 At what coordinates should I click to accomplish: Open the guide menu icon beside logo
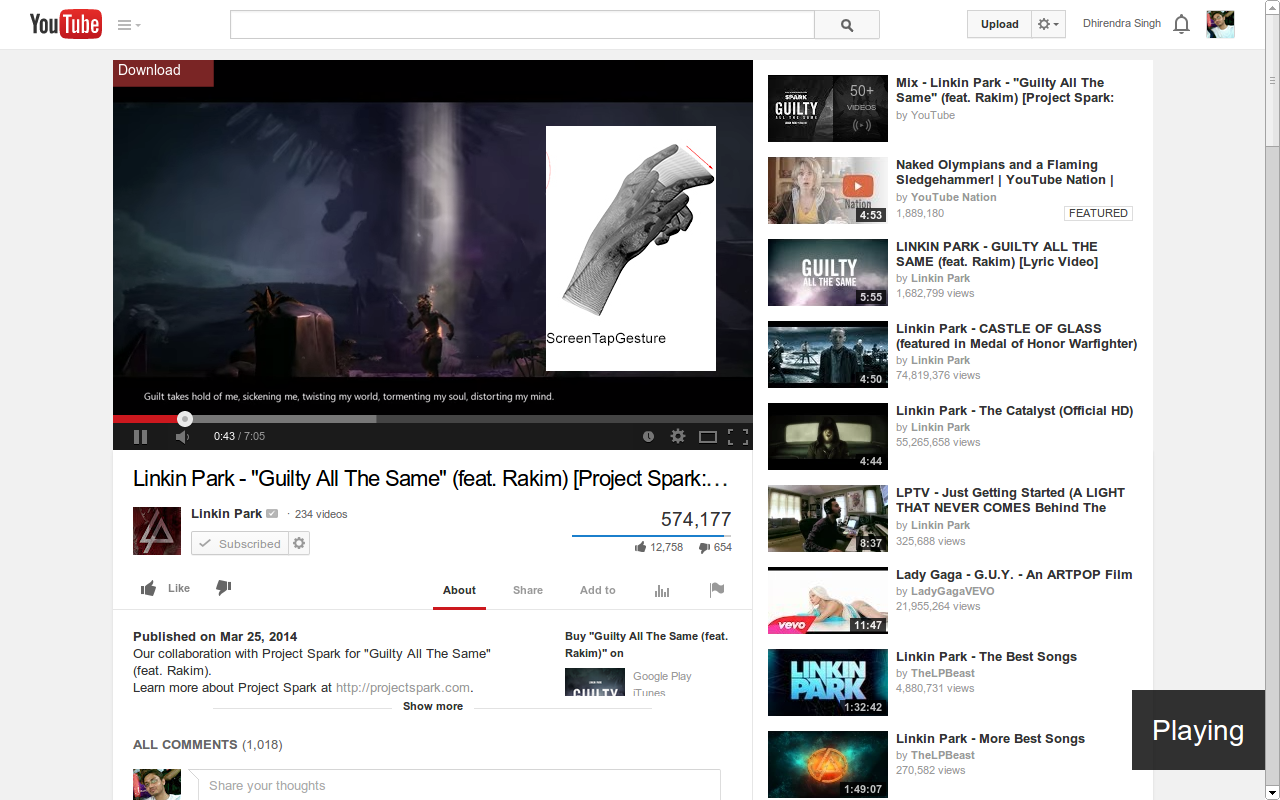tap(129, 25)
